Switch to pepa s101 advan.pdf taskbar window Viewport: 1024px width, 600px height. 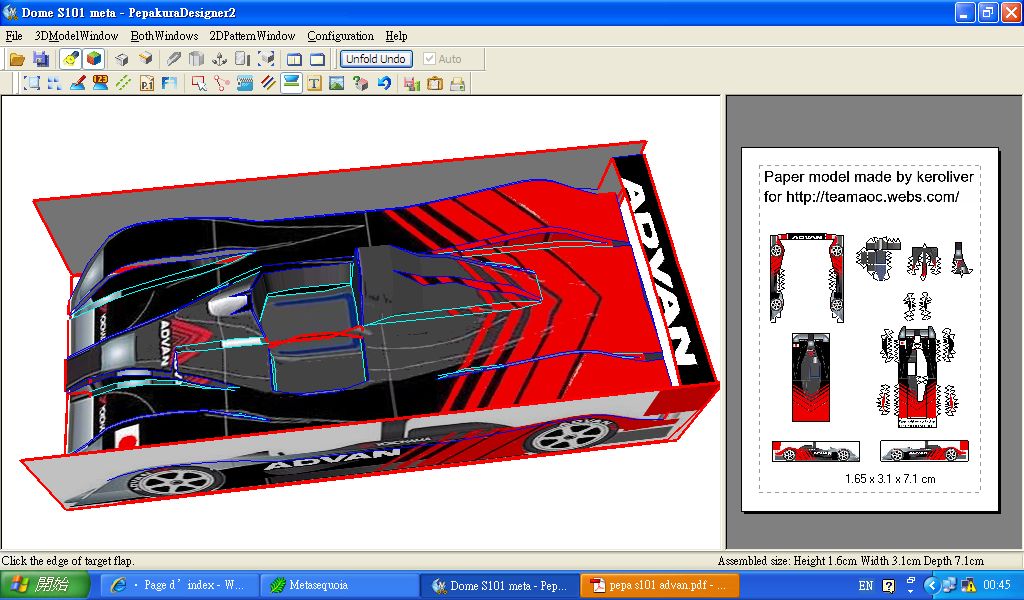pos(661,585)
